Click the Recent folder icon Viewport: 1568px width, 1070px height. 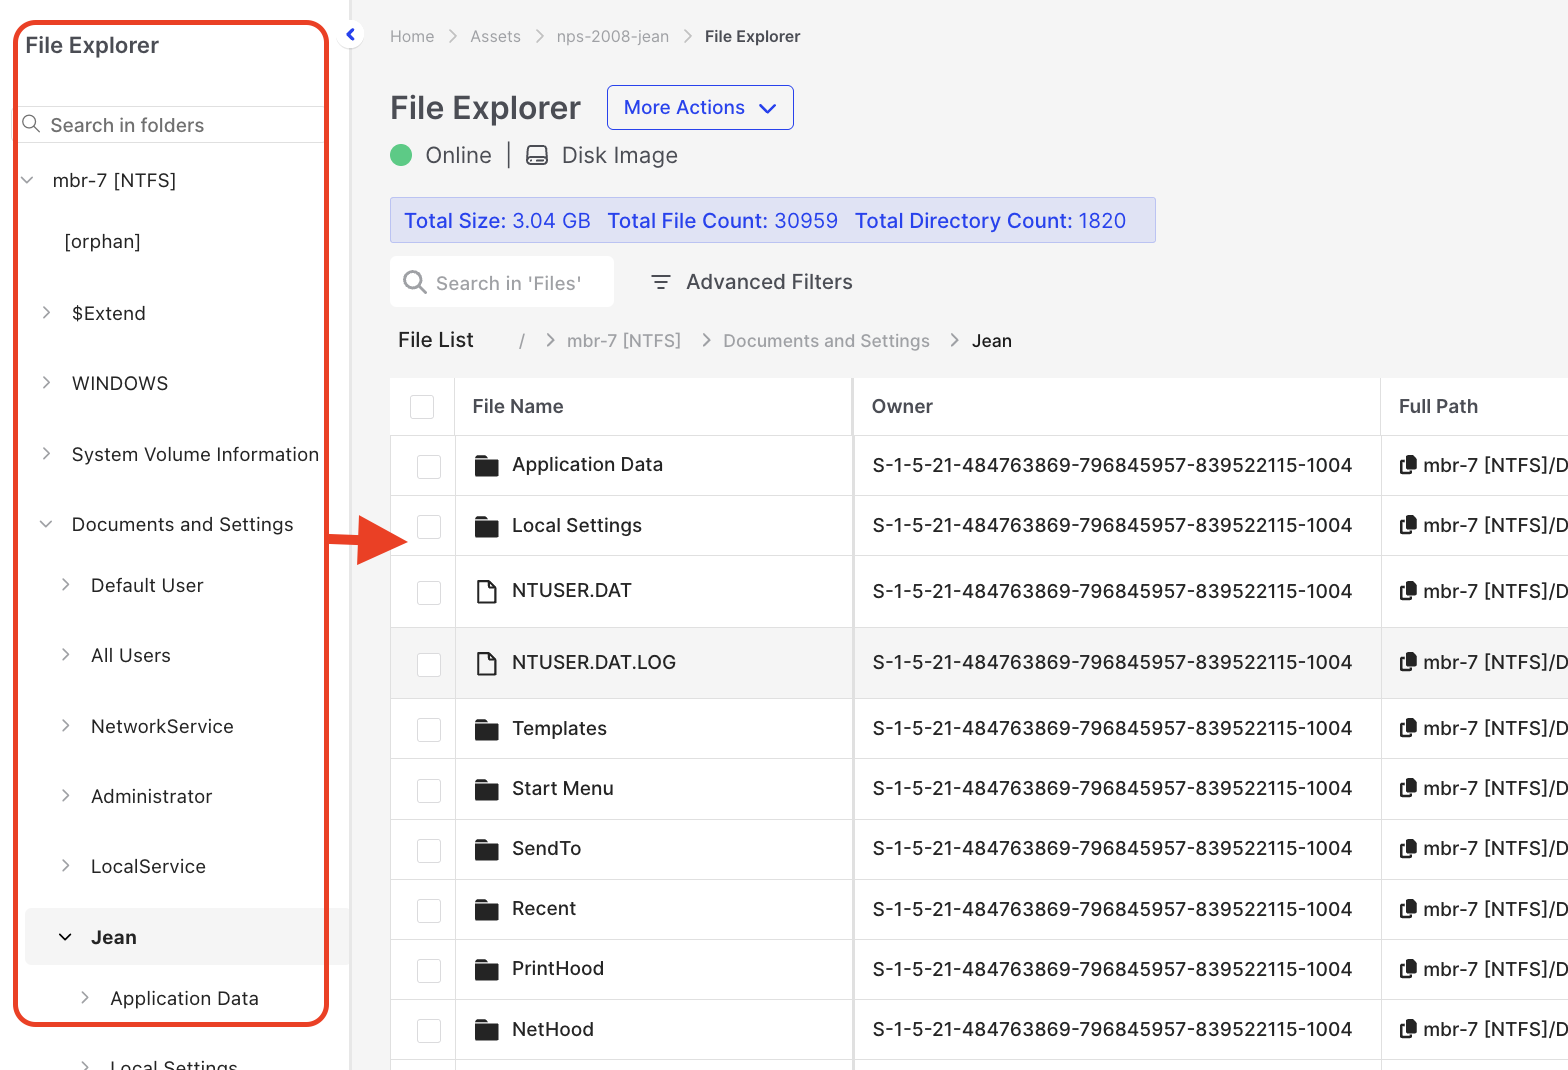487,909
